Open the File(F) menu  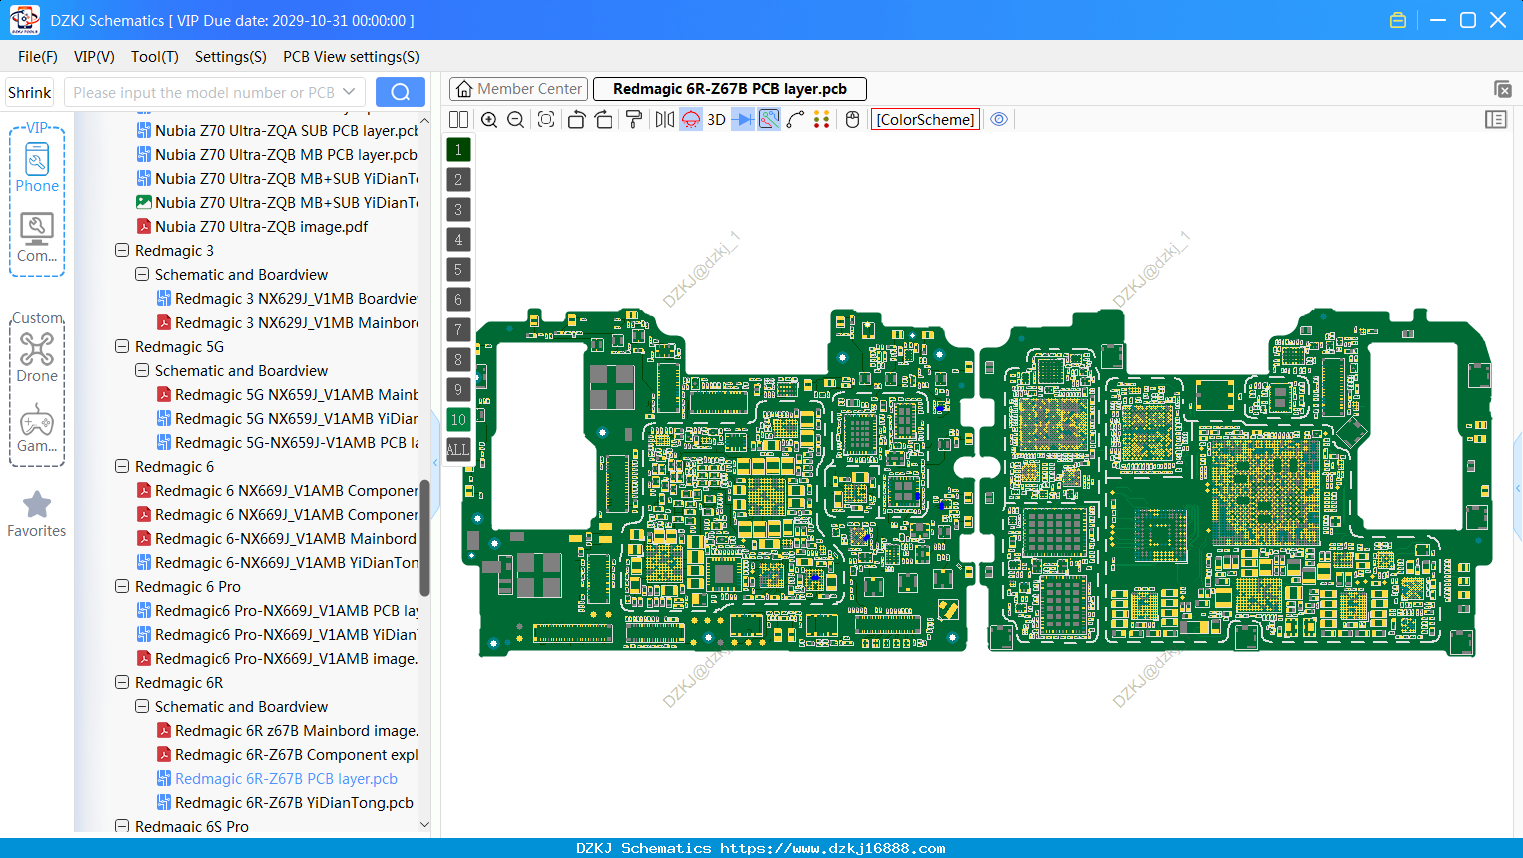point(38,57)
